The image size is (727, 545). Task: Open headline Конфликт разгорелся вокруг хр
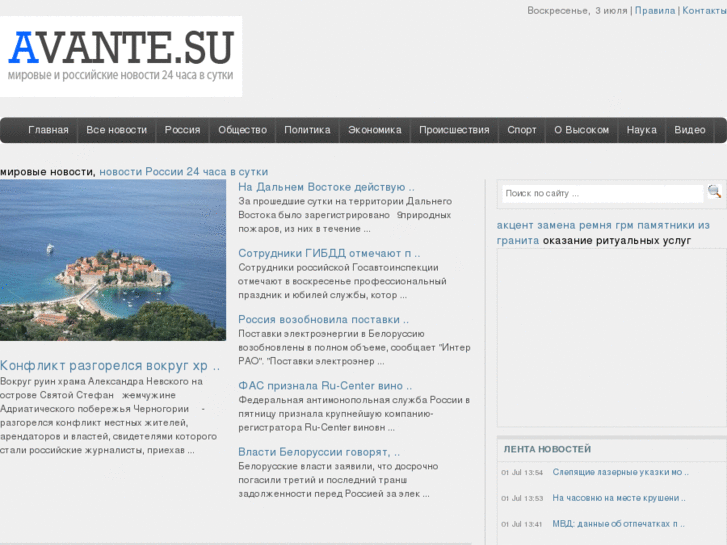click(110, 365)
